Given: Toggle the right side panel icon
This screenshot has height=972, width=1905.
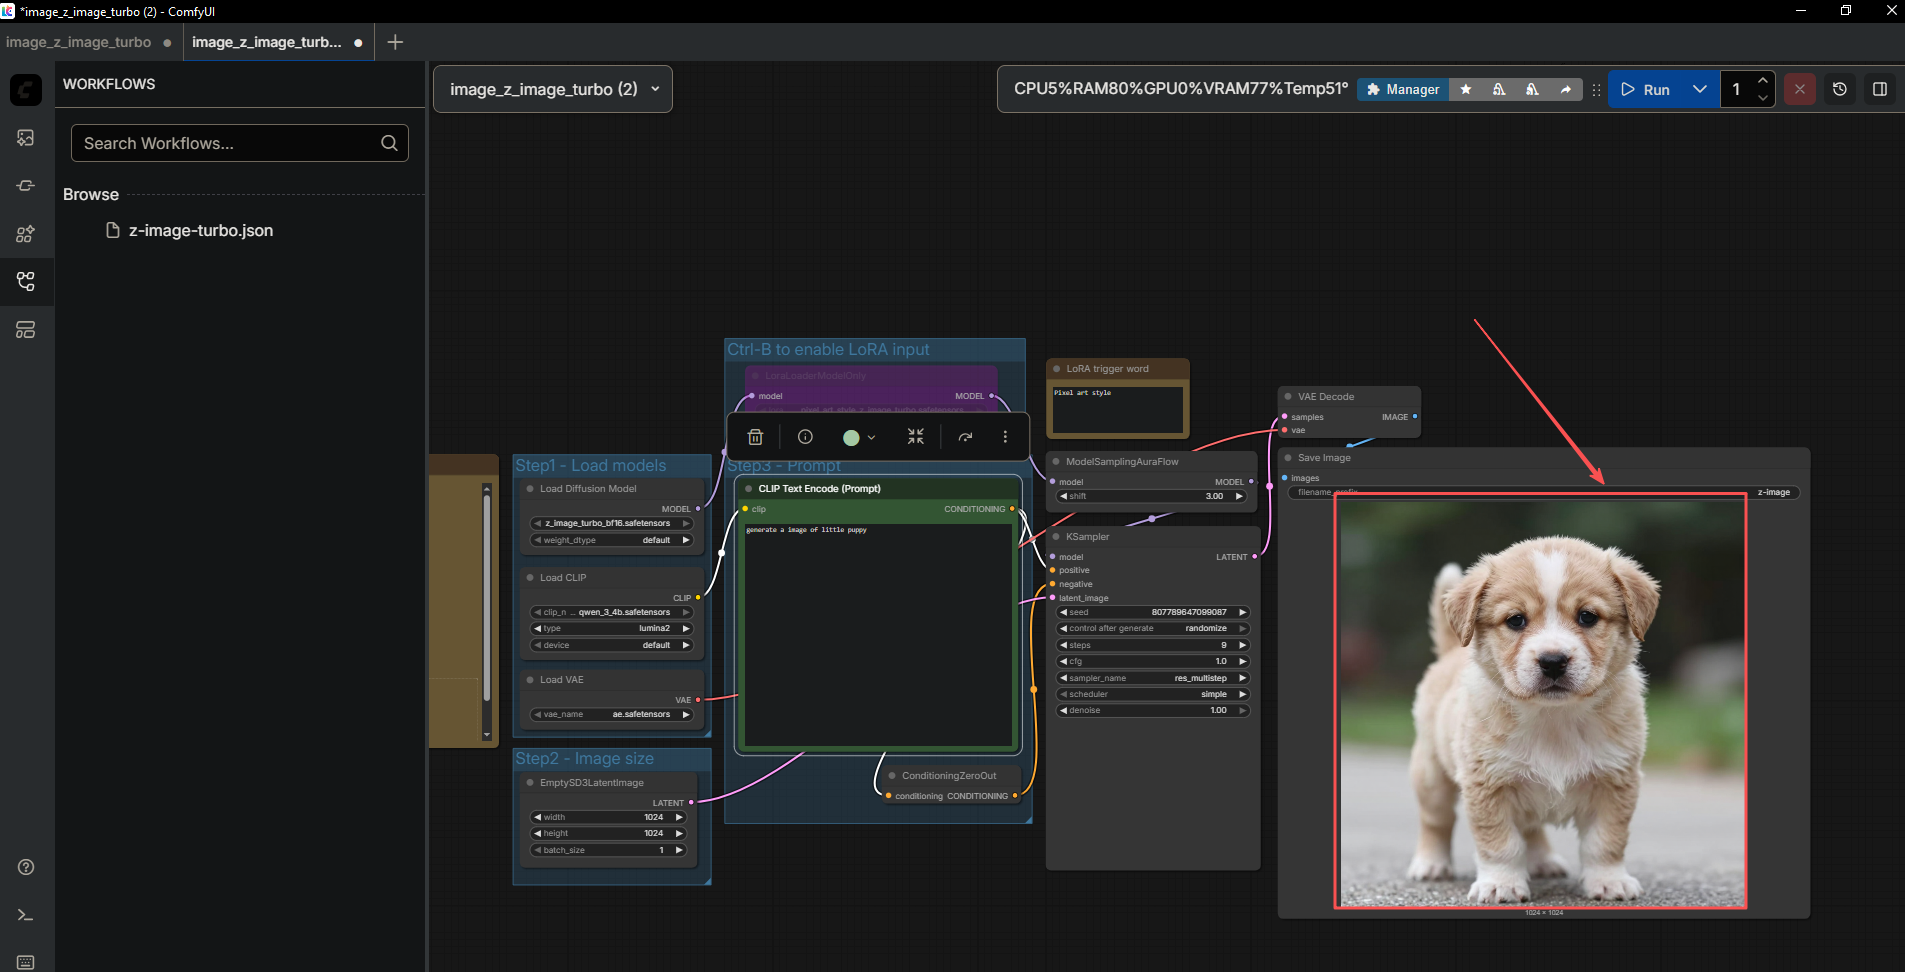Looking at the screenshot, I should click(1879, 89).
